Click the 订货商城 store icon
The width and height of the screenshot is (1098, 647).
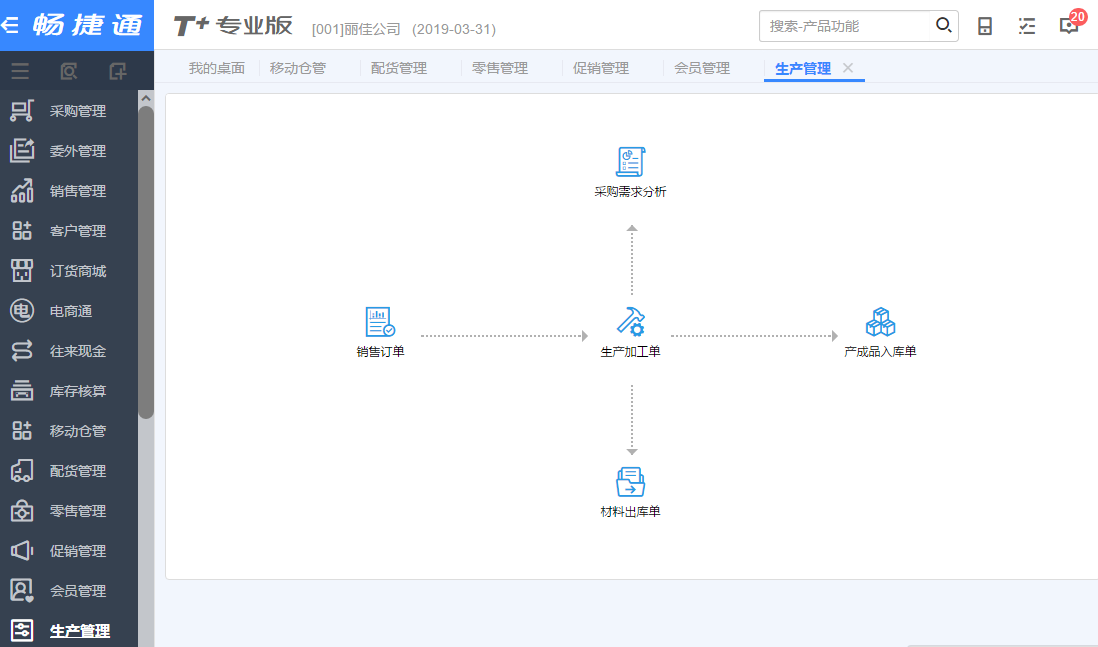[22, 270]
